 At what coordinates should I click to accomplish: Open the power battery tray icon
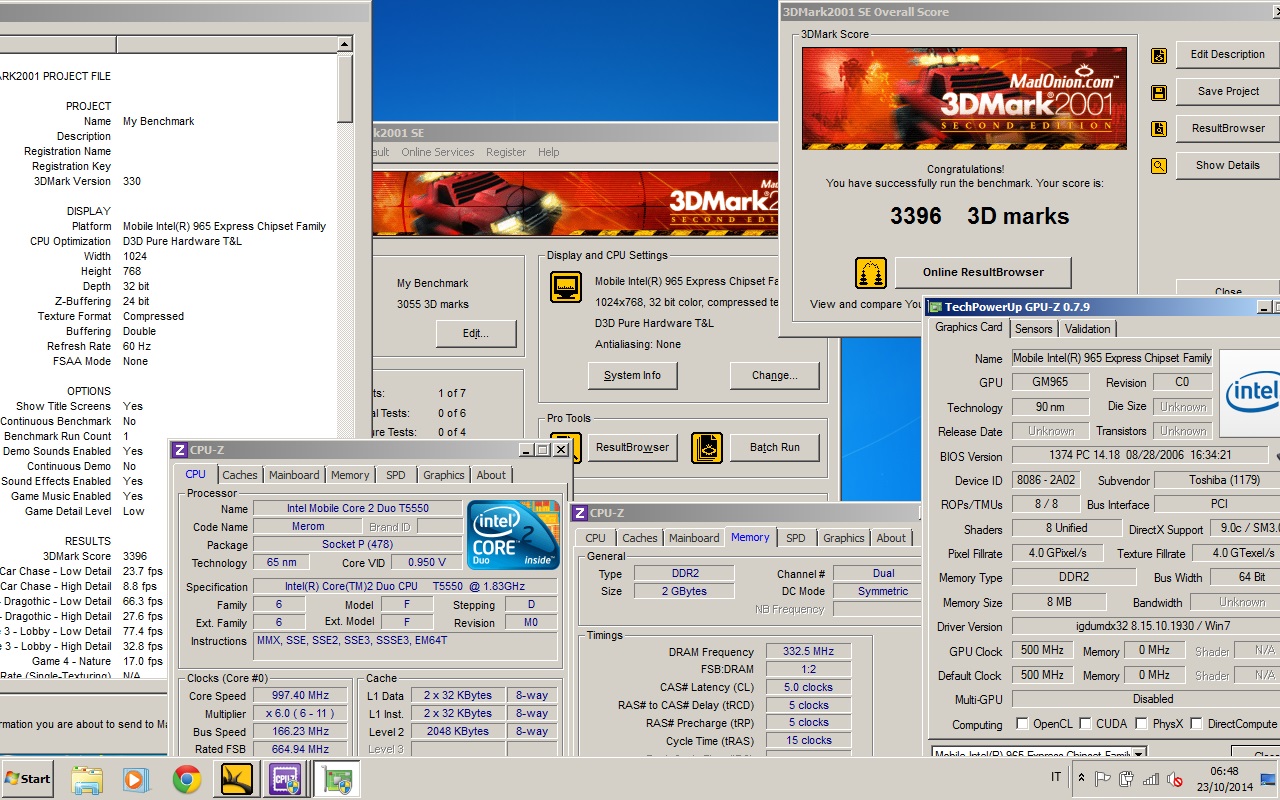point(1127,778)
